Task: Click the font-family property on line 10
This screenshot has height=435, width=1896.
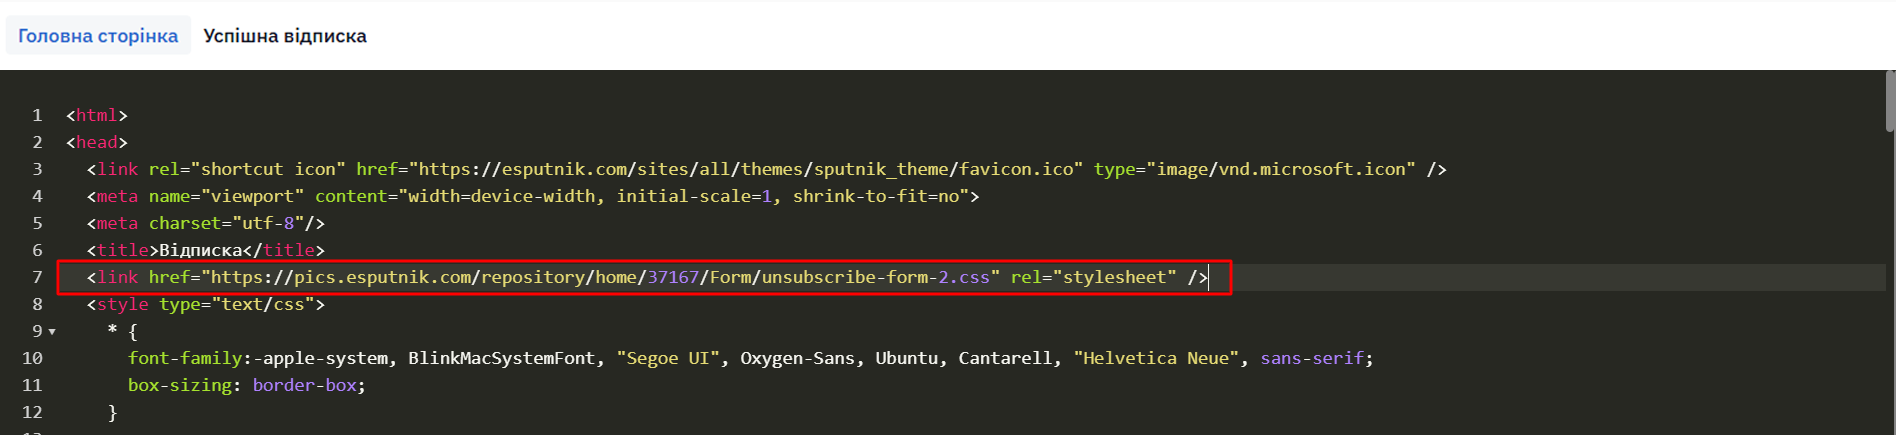Action: tap(185, 358)
